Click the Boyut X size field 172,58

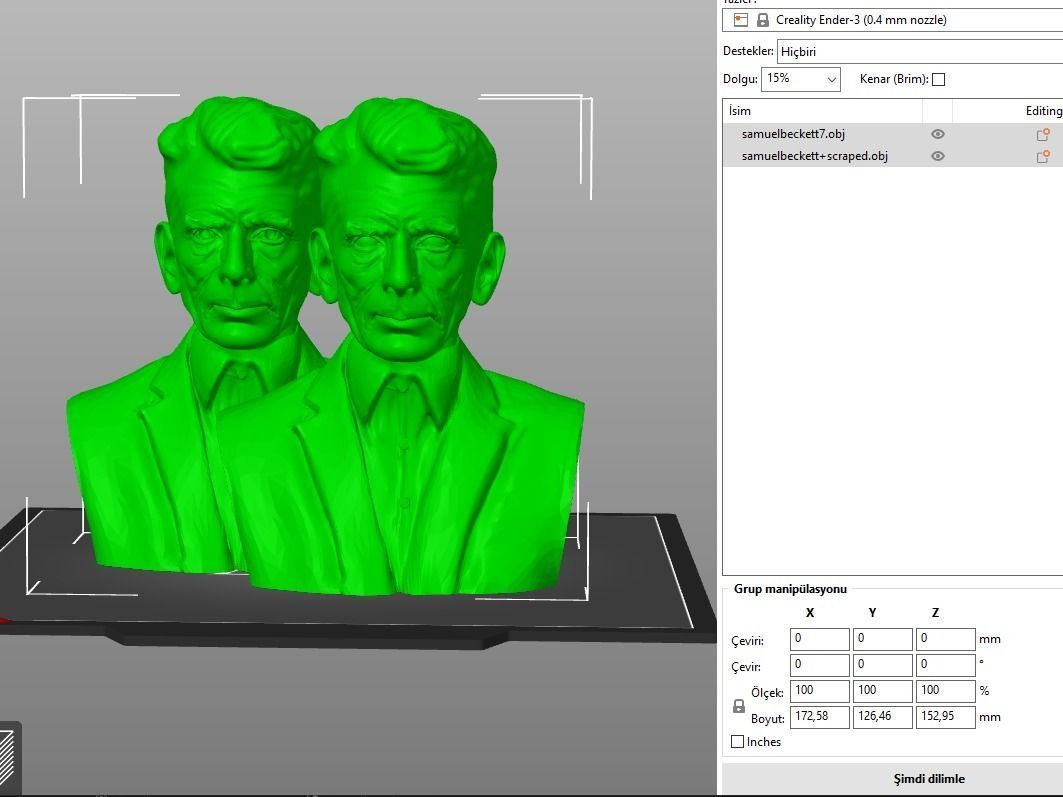point(820,717)
